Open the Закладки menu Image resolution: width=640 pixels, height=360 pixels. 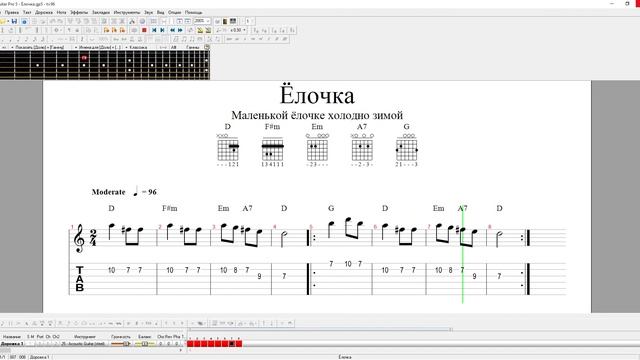coord(101,12)
